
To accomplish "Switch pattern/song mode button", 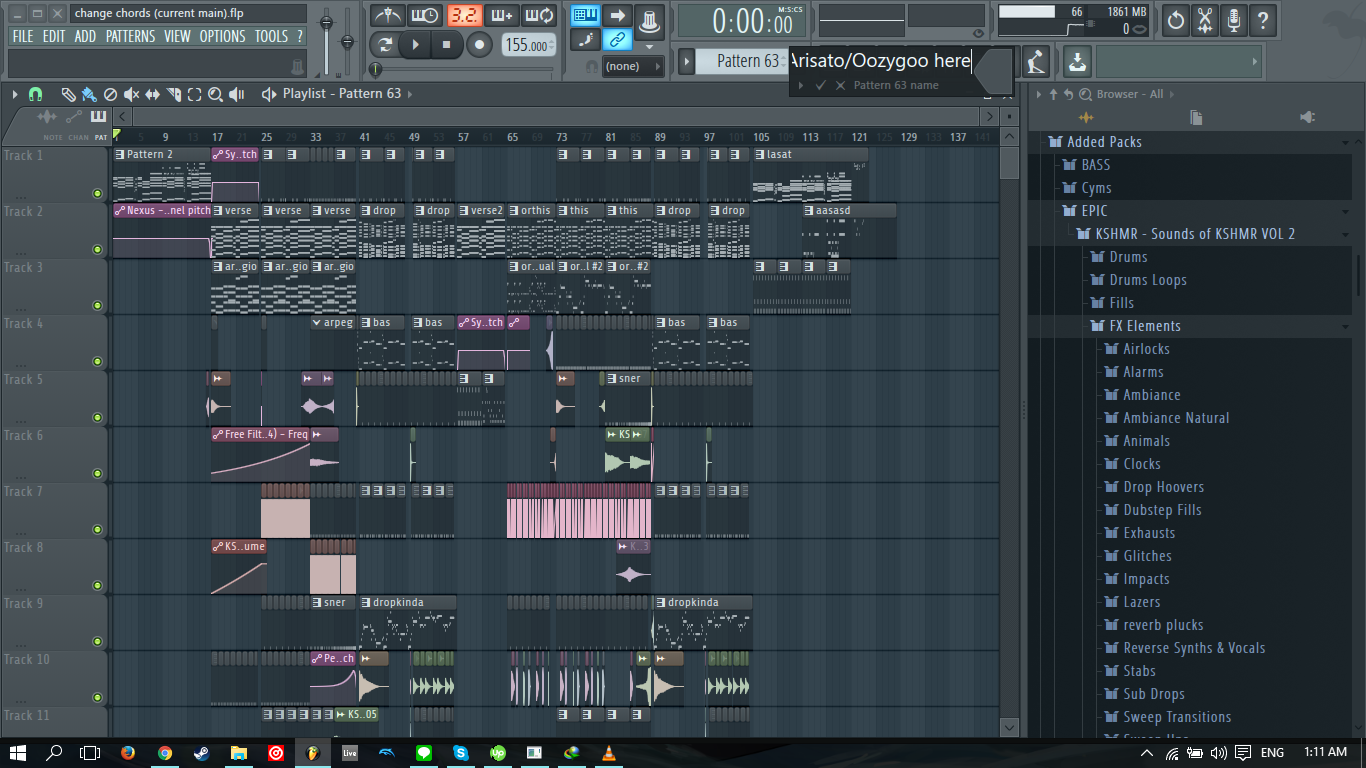I will coord(385,44).
